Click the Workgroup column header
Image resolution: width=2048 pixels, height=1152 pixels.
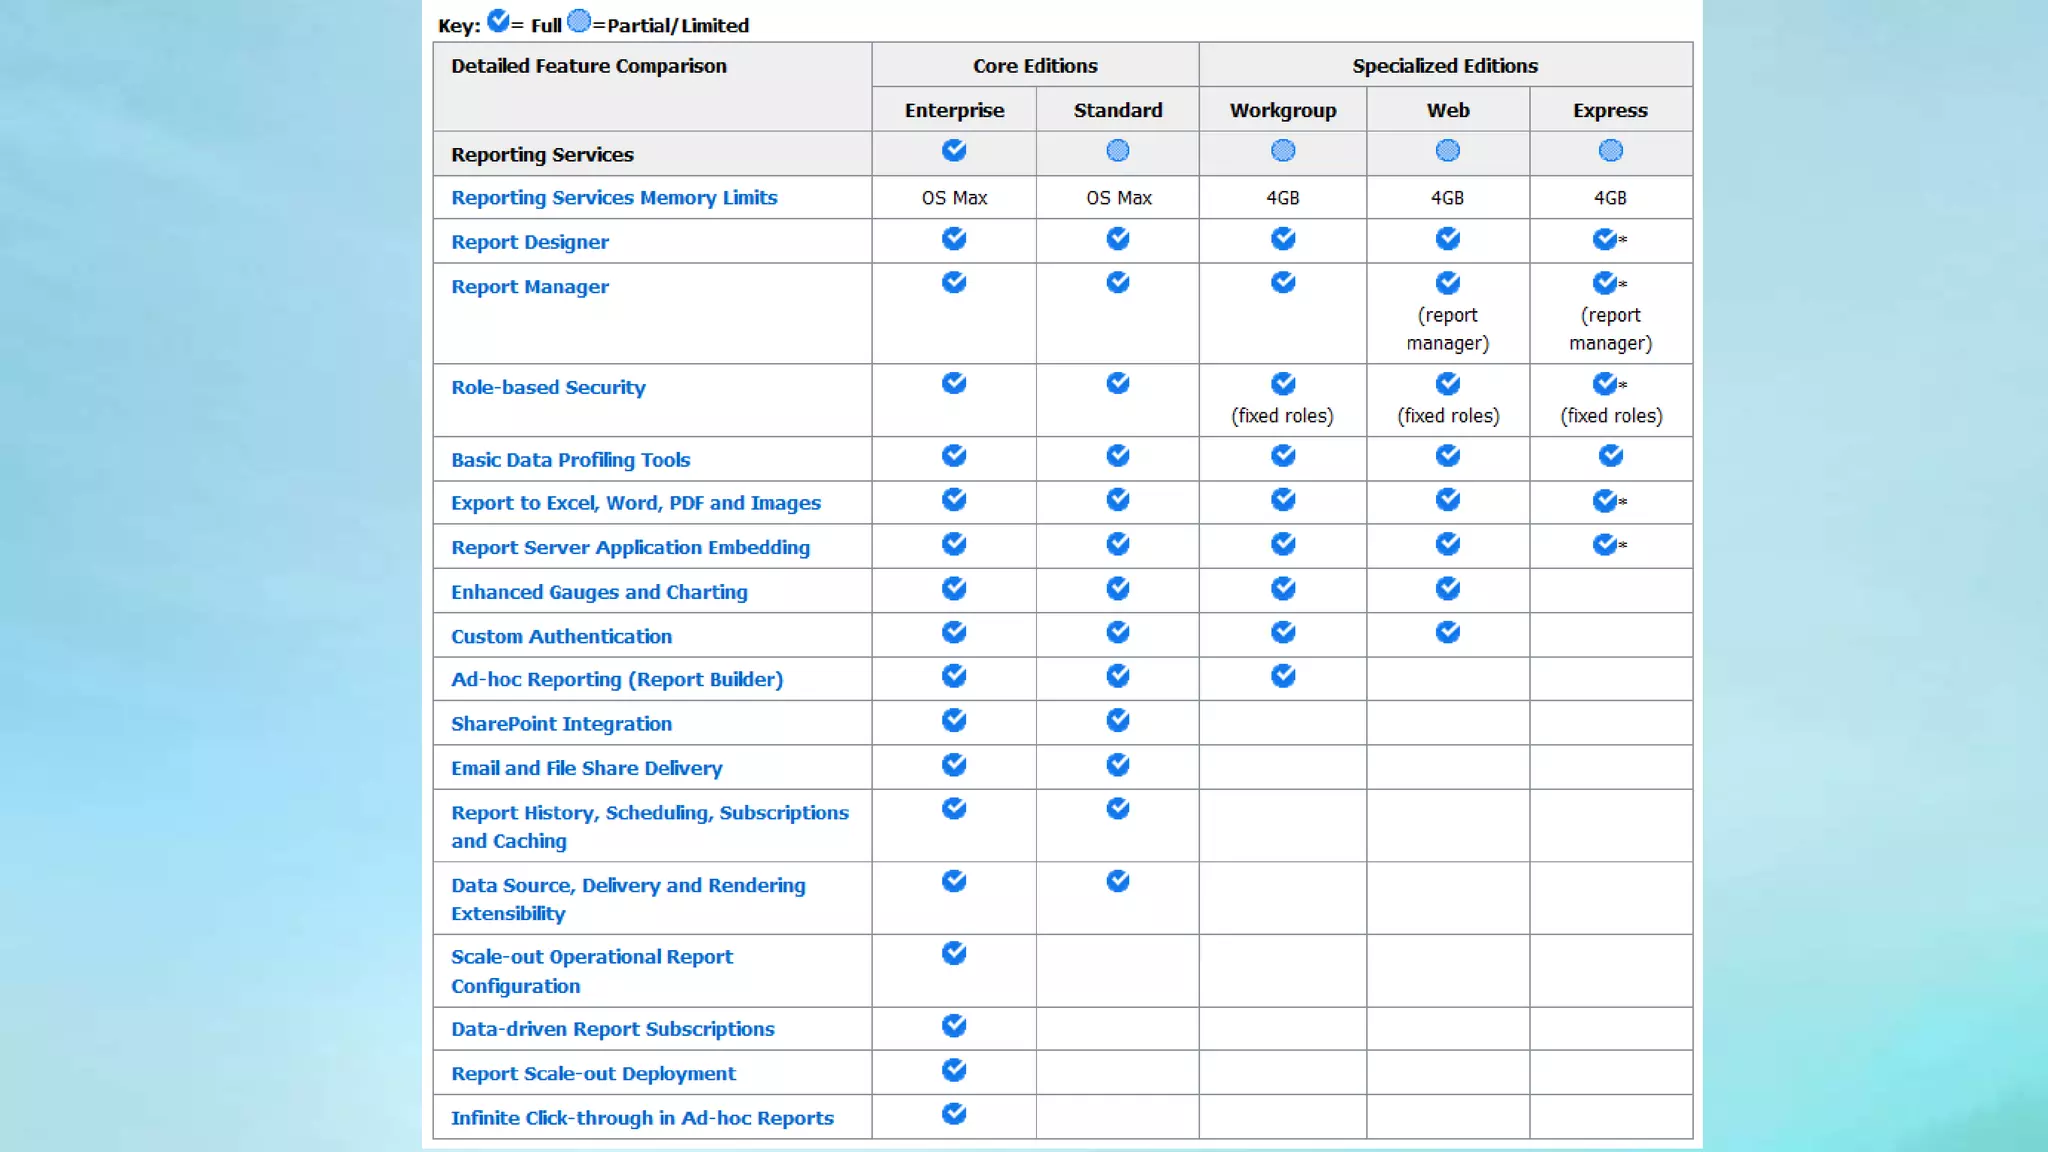coord(1283,110)
